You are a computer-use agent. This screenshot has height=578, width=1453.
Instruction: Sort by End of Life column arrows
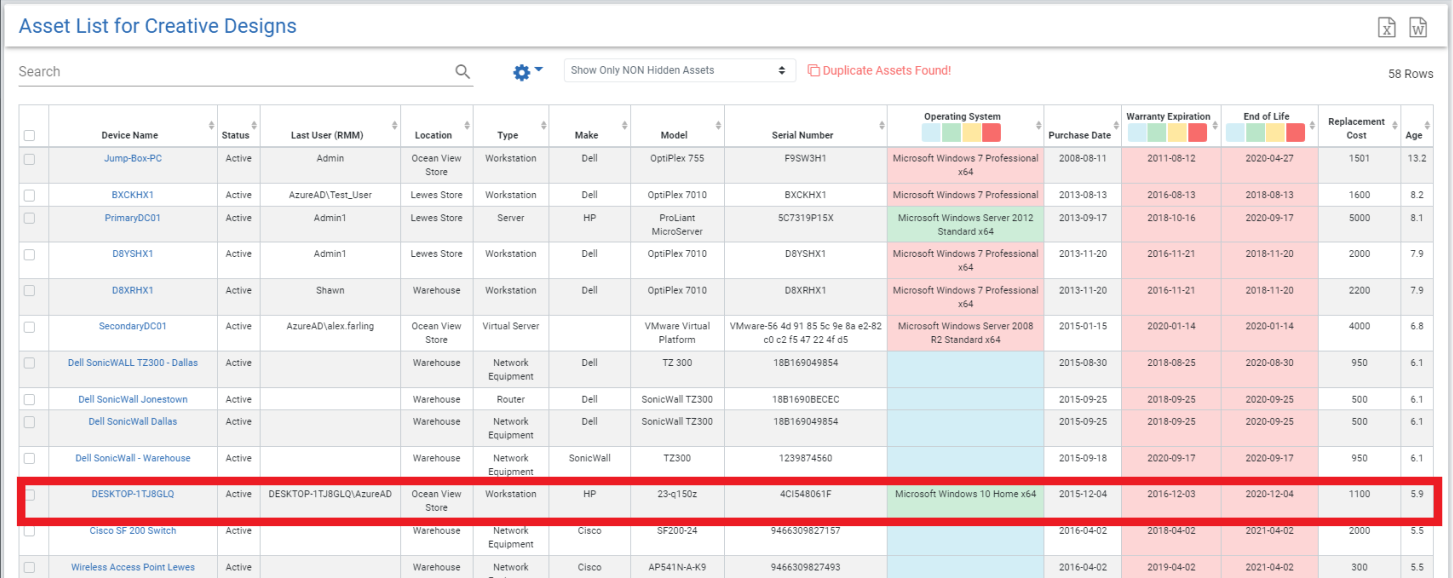click(x=1313, y=125)
